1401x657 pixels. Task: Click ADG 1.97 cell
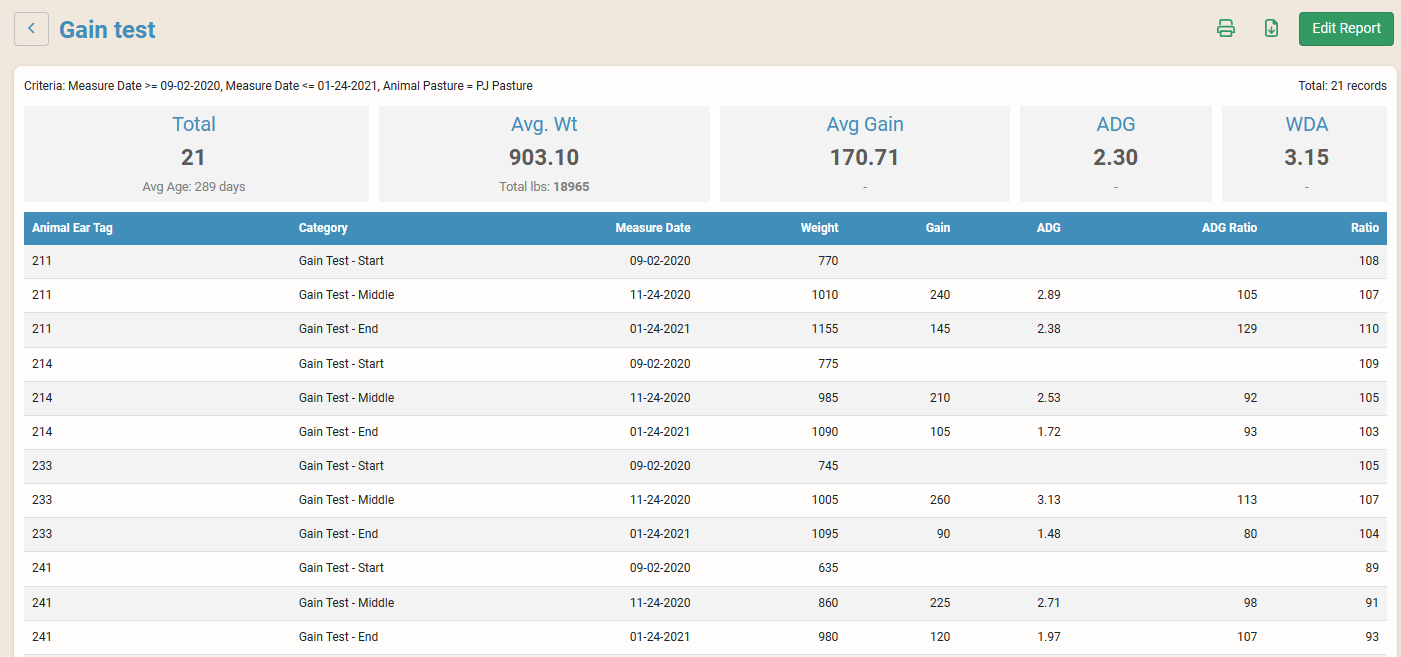[x=1049, y=637]
